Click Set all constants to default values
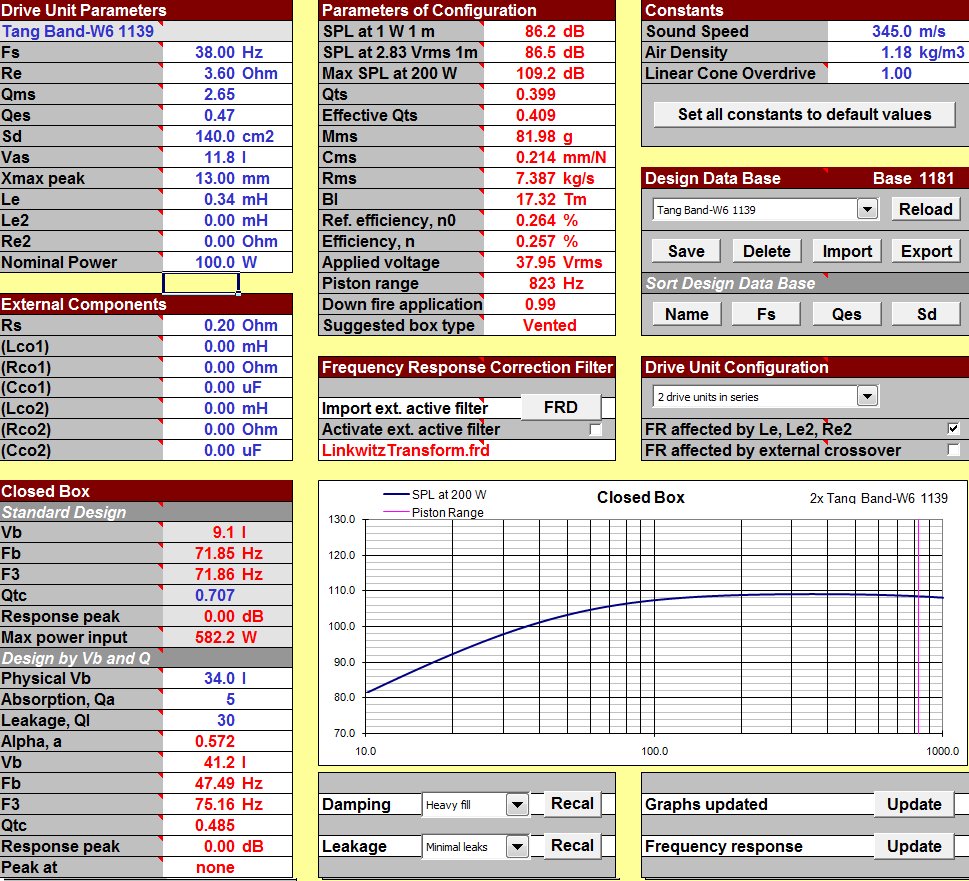969x881 pixels. [804, 114]
